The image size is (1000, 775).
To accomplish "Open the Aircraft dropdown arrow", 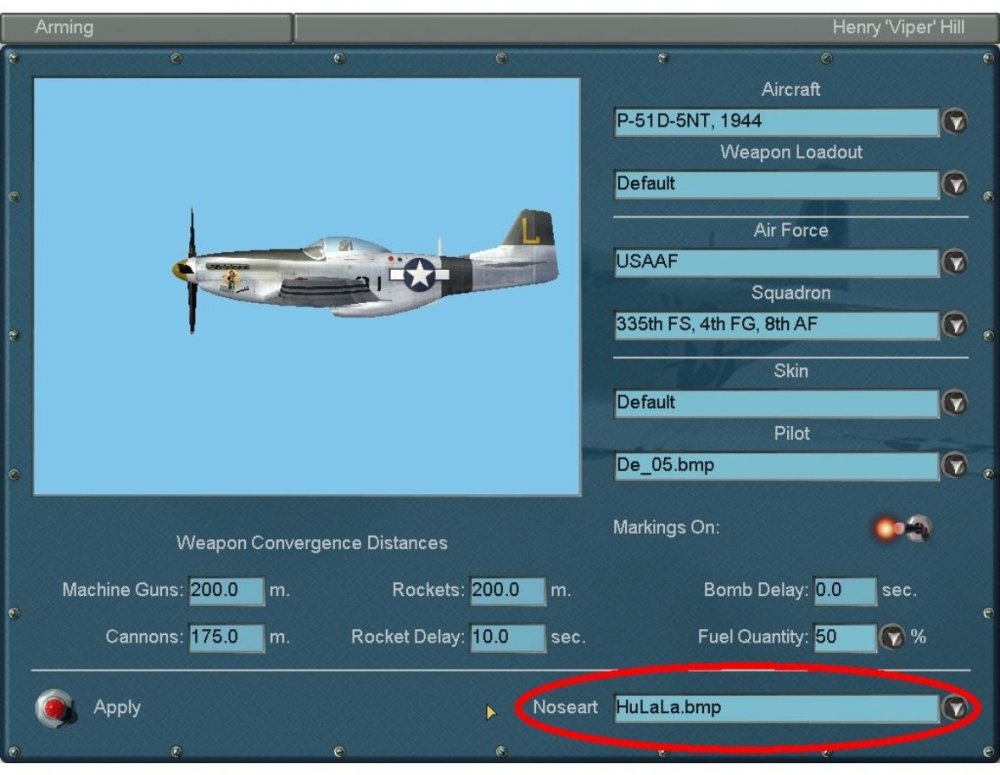I will [955, 122].
